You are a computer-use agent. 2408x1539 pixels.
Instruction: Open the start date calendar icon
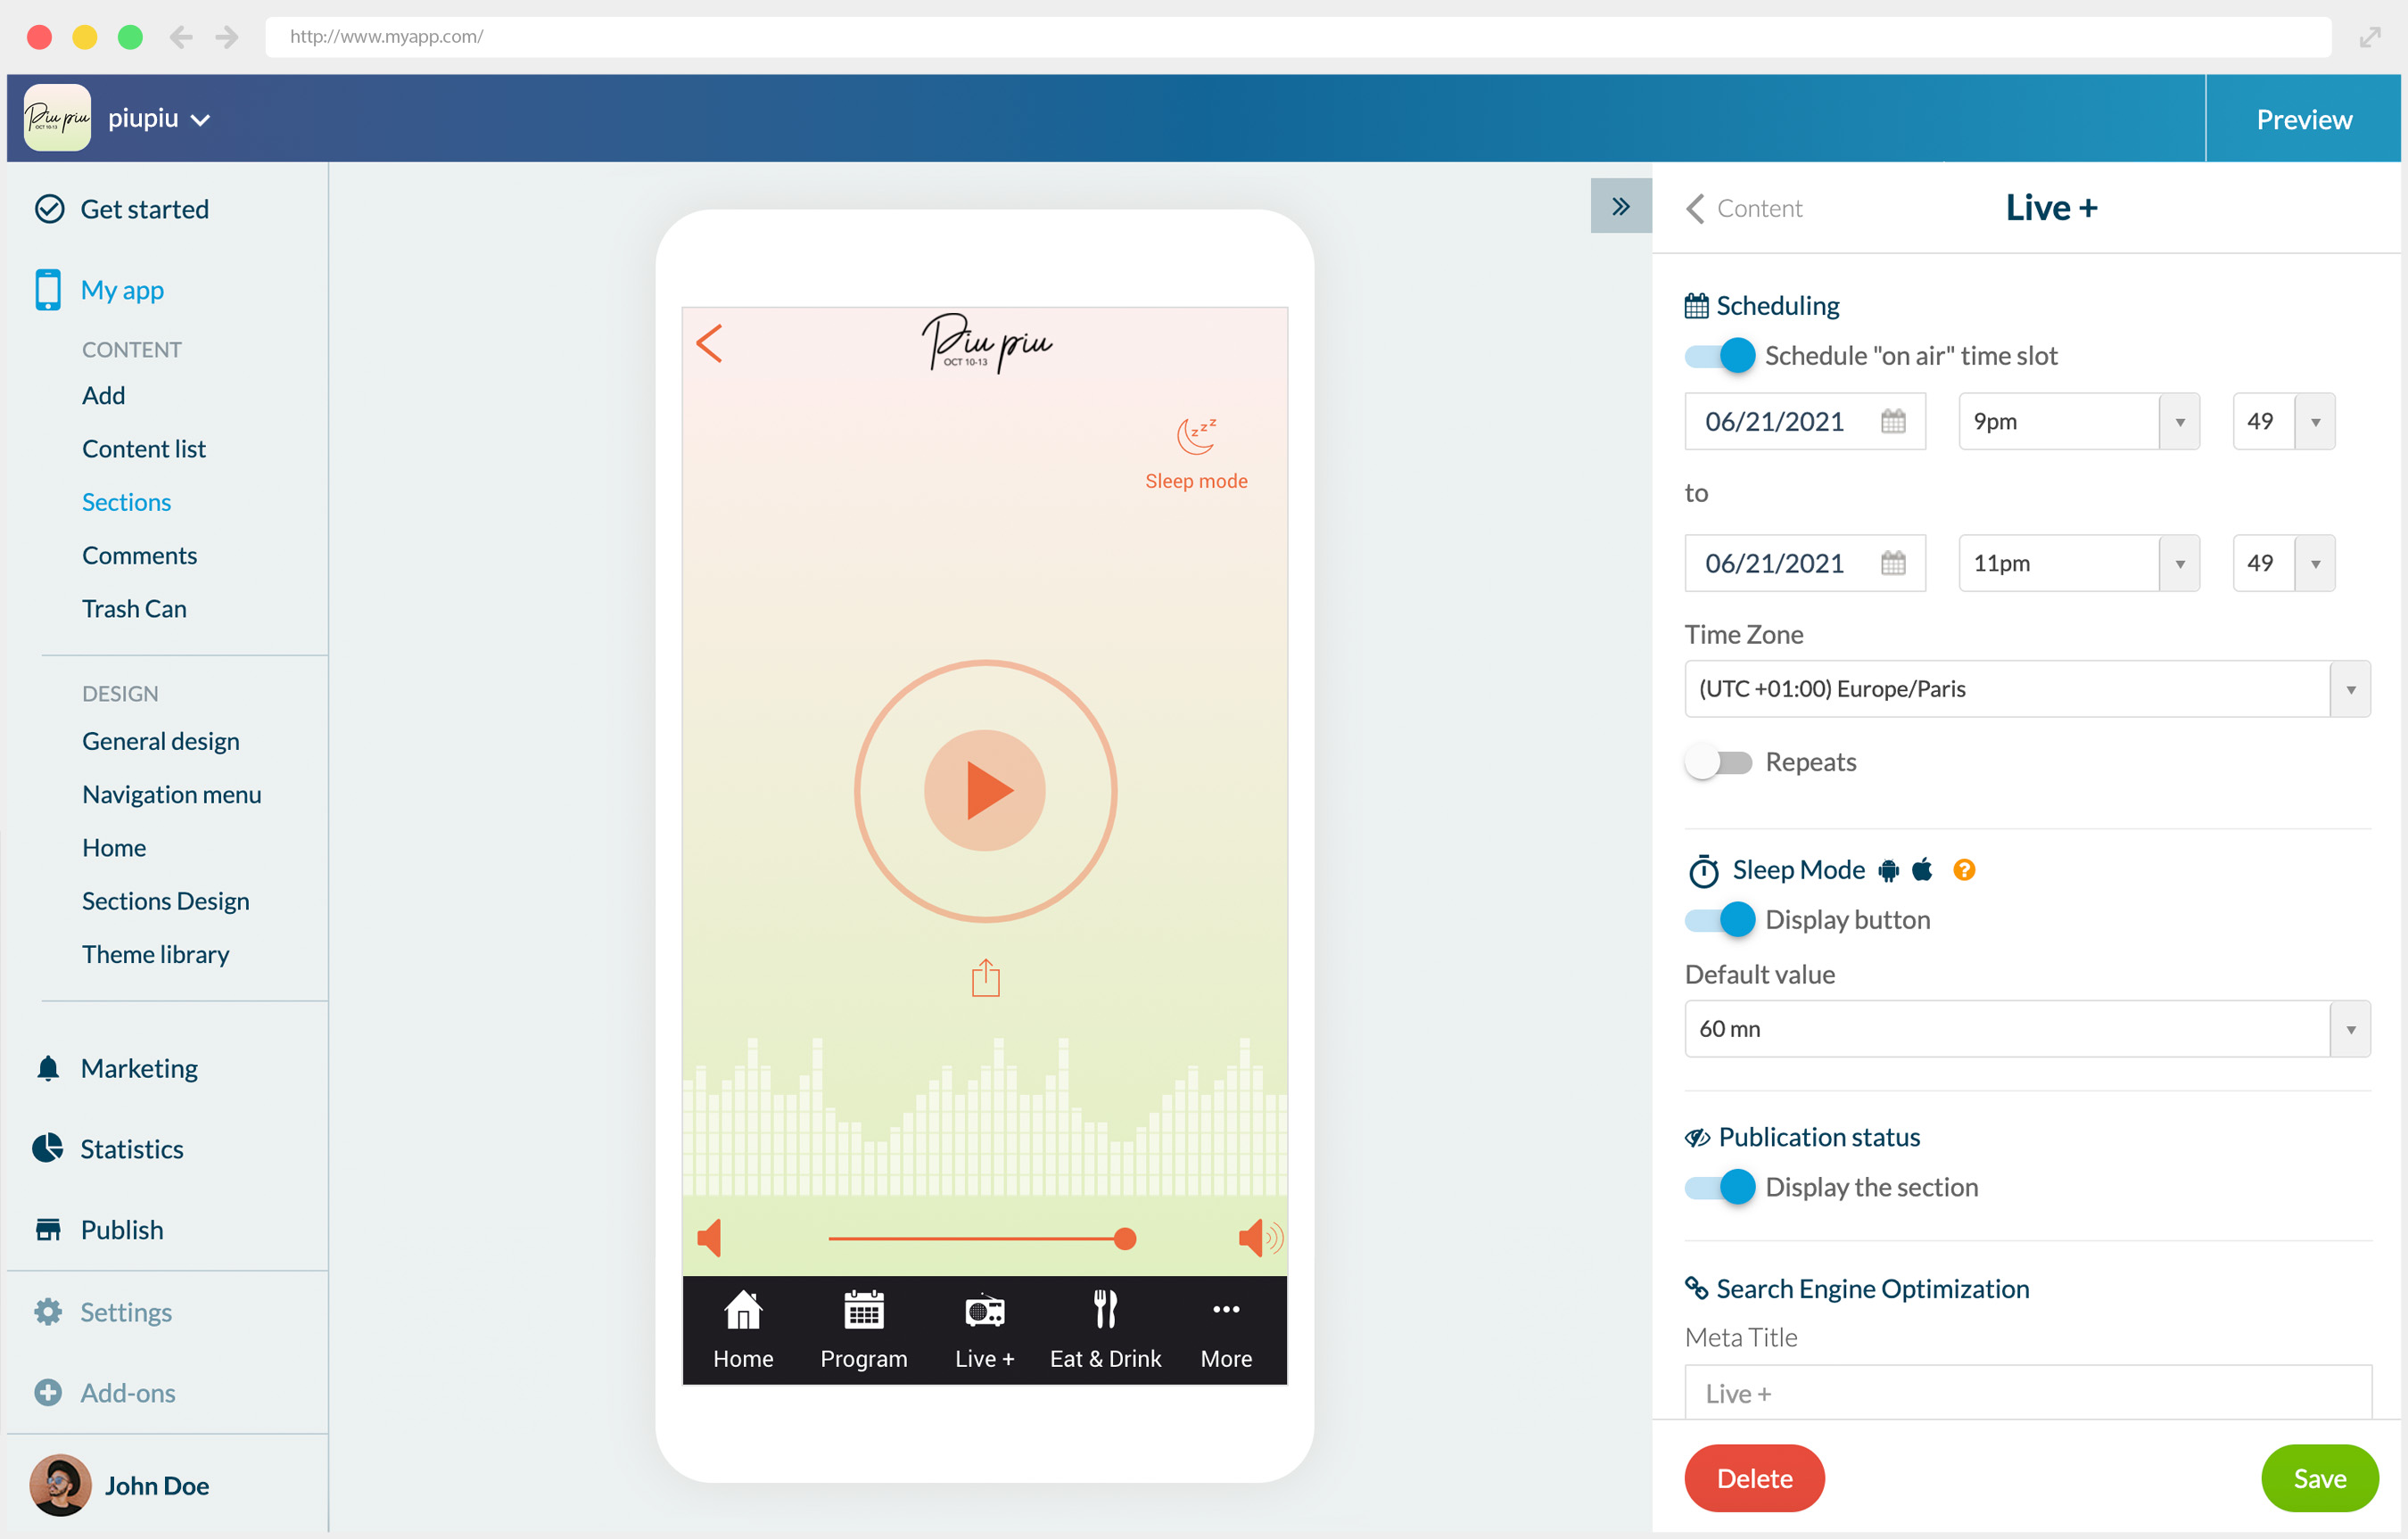click(1892, 421)
